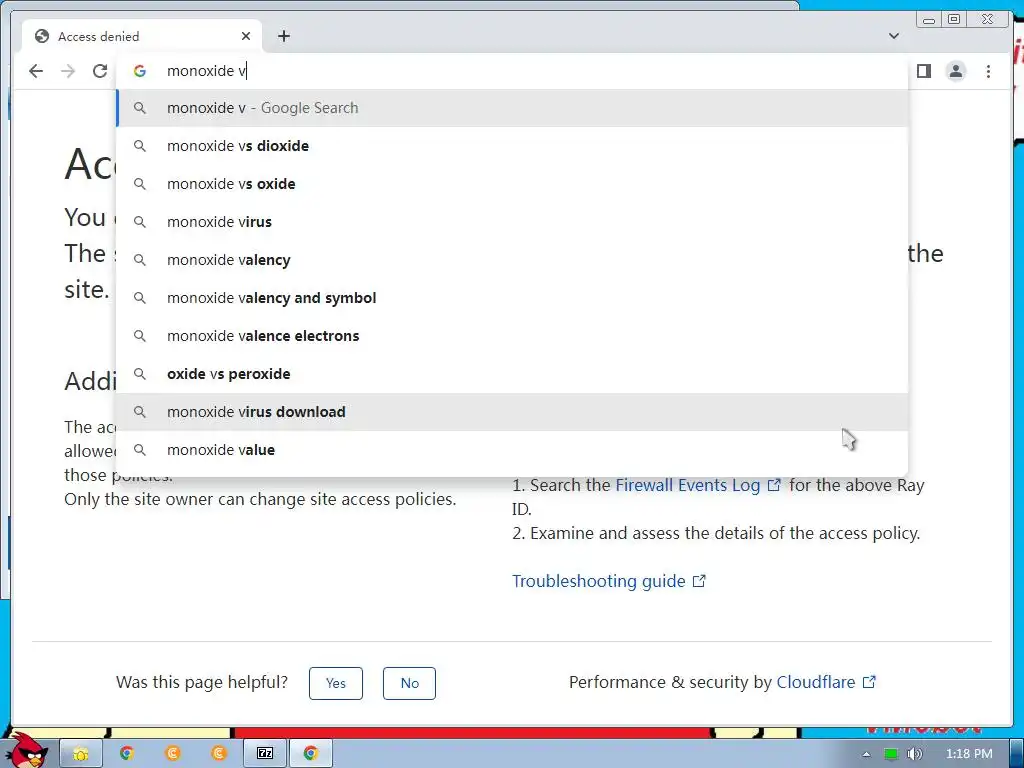Pick suggestion 'monoxide vs oxide'
This screenshot has width=1024, height=768.
pos(512,184)
